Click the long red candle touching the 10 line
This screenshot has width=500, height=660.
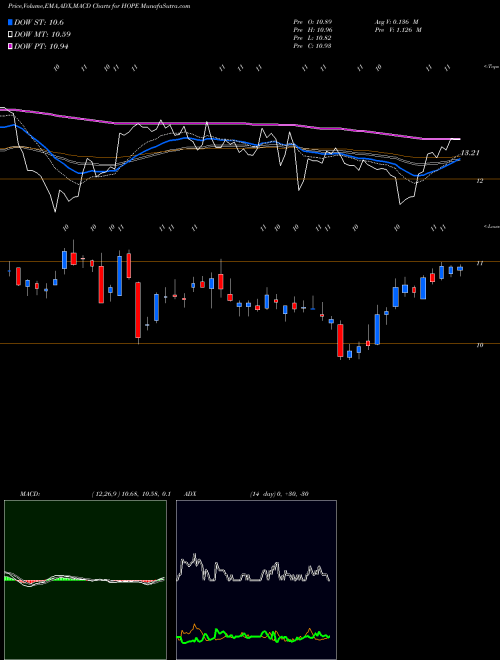tap(138, 310)
